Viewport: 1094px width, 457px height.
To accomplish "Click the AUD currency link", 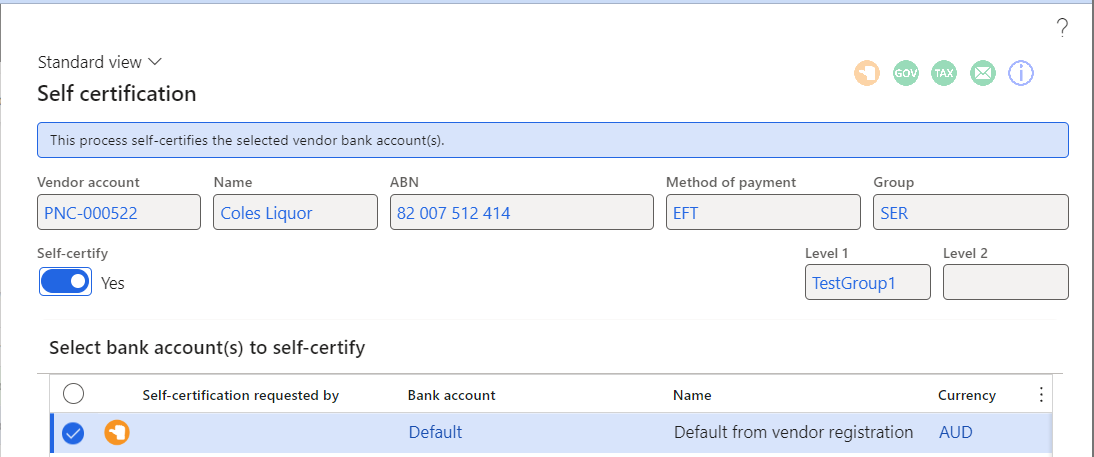I will pos(956,433).
